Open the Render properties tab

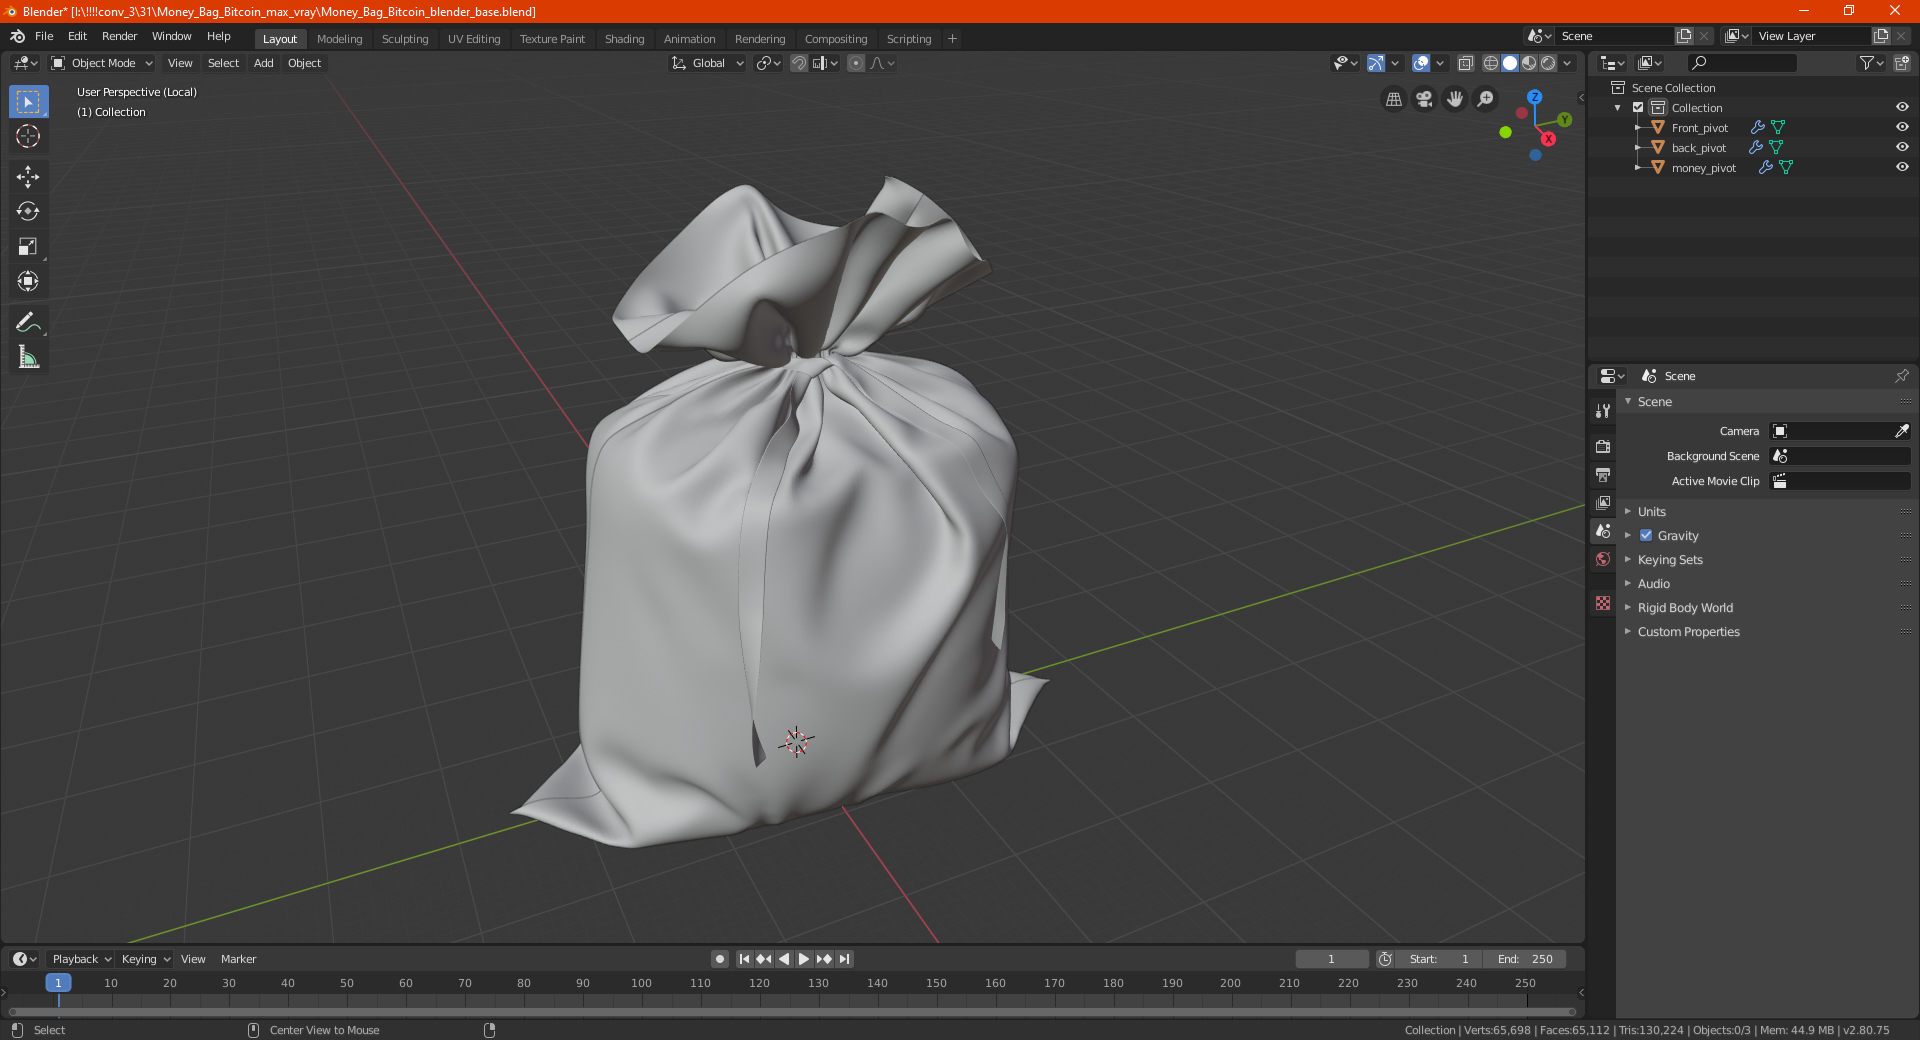click(x=1603, y=446)
